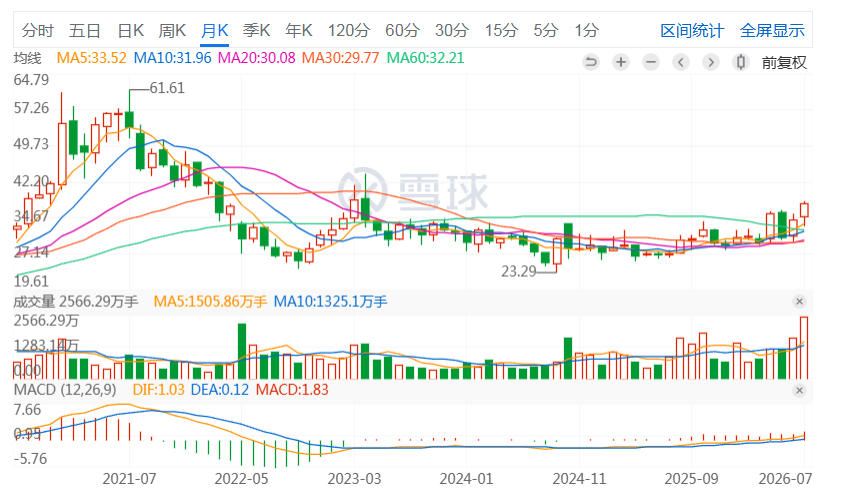Image resolution: width=854 pixels, height=491 pixels.
Task: Select the 60分 interval tab
Action: point(402,30)
